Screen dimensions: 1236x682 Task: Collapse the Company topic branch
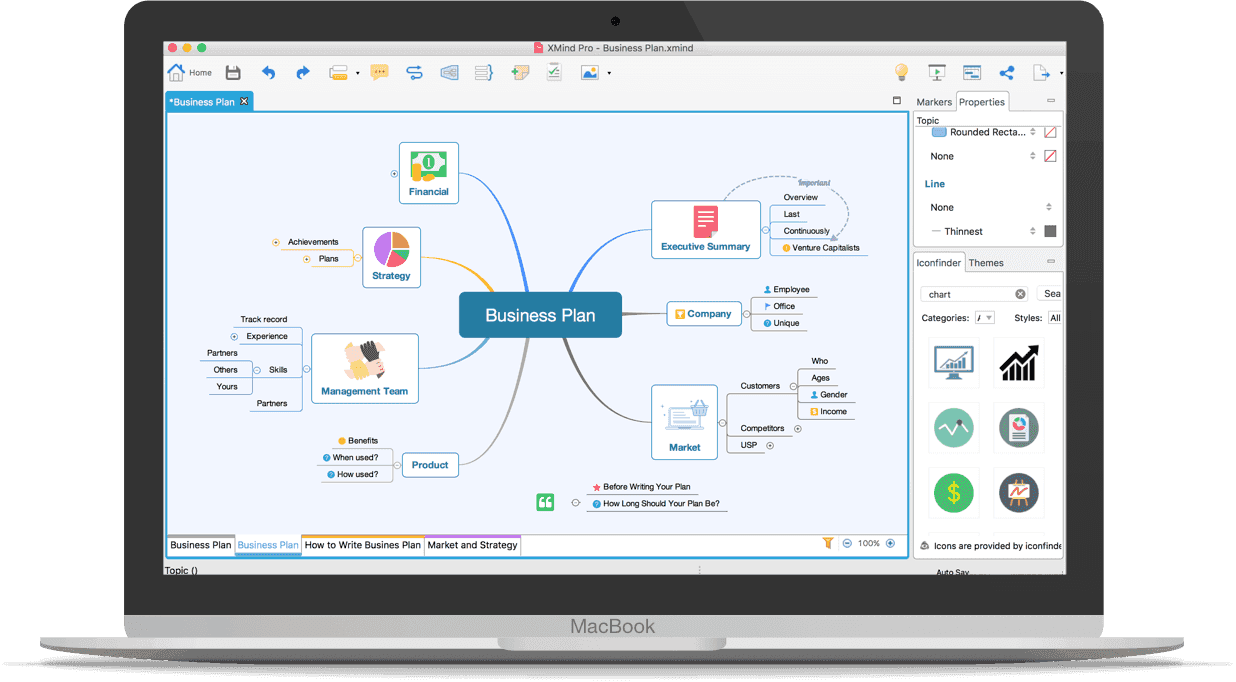(x=746, y=314)
